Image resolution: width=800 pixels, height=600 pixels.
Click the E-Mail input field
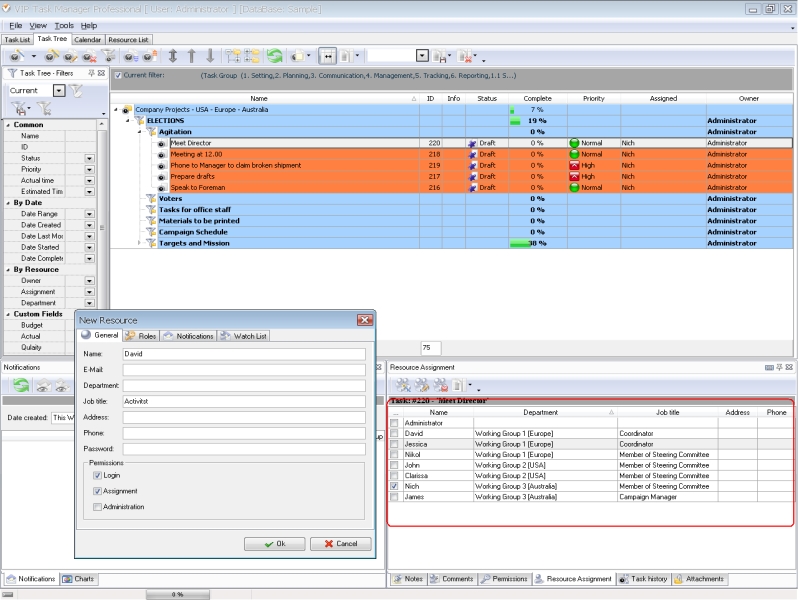(244, 370)
